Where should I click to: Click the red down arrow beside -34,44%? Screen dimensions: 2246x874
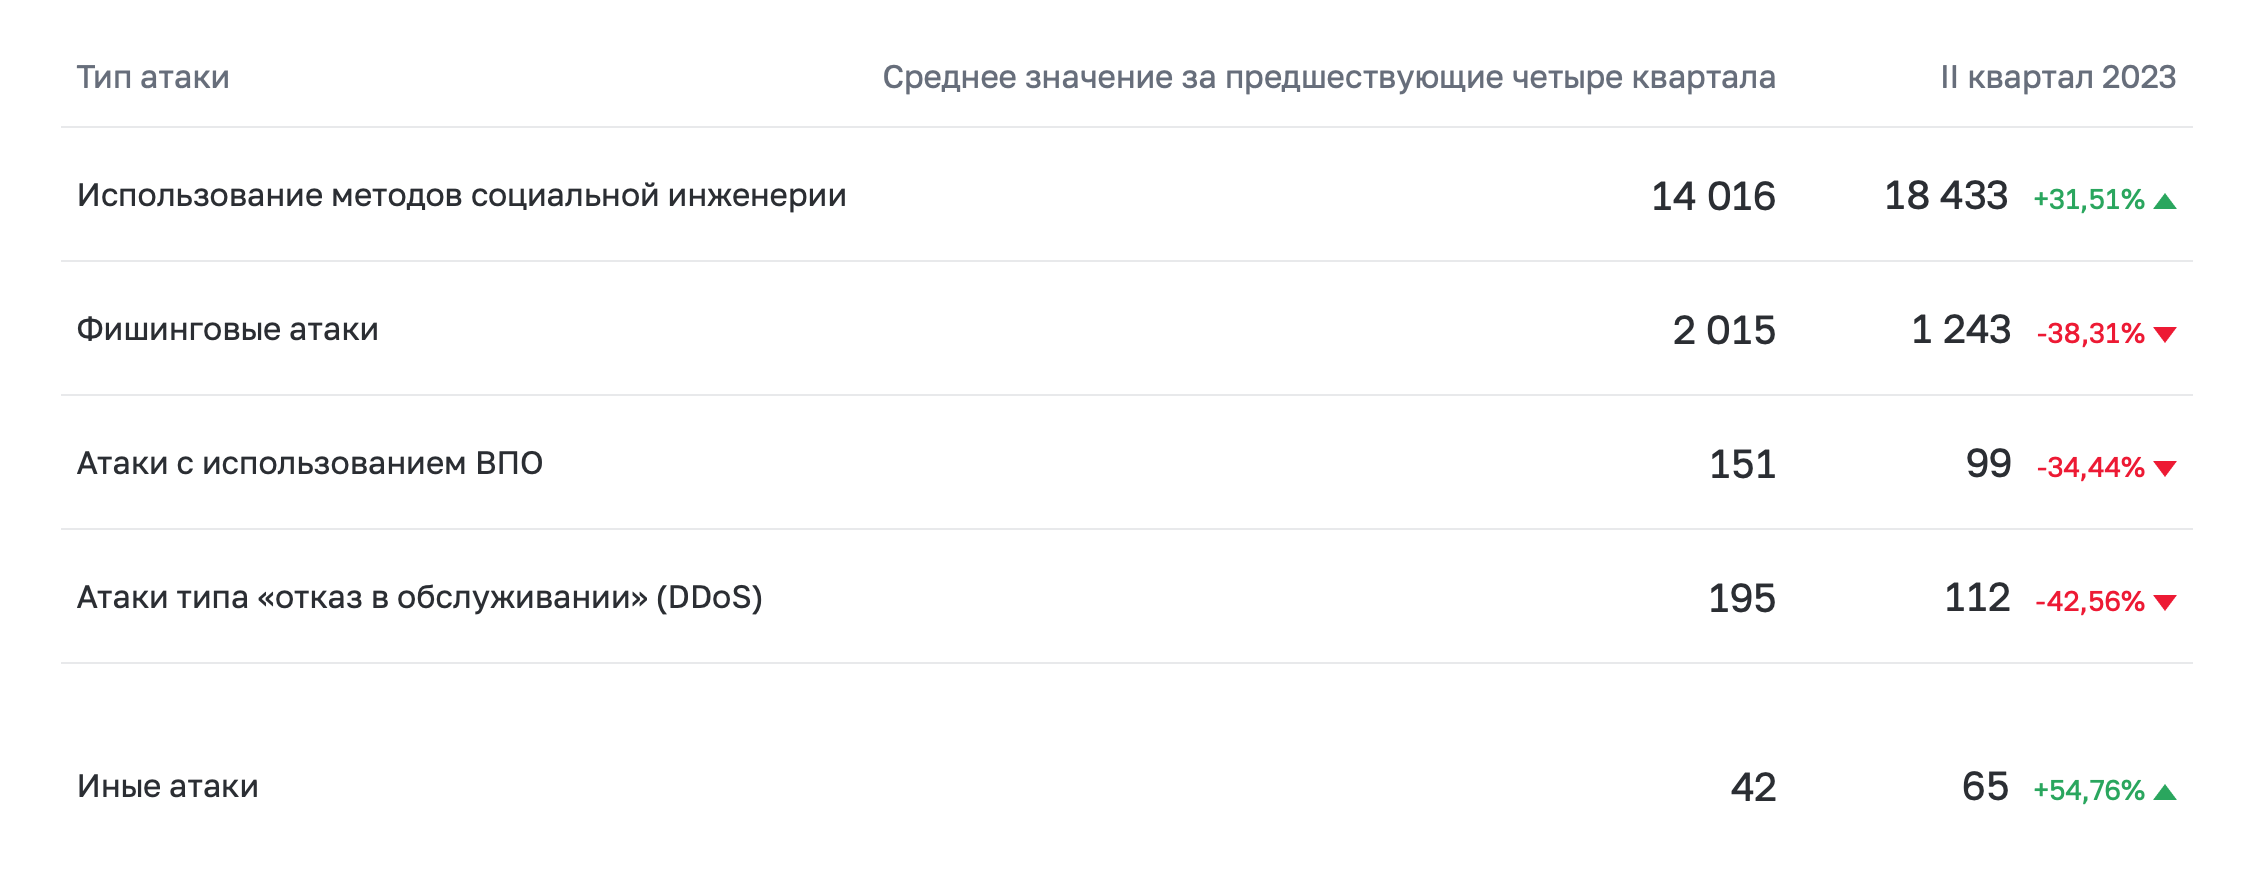[x=2165, y=469]
